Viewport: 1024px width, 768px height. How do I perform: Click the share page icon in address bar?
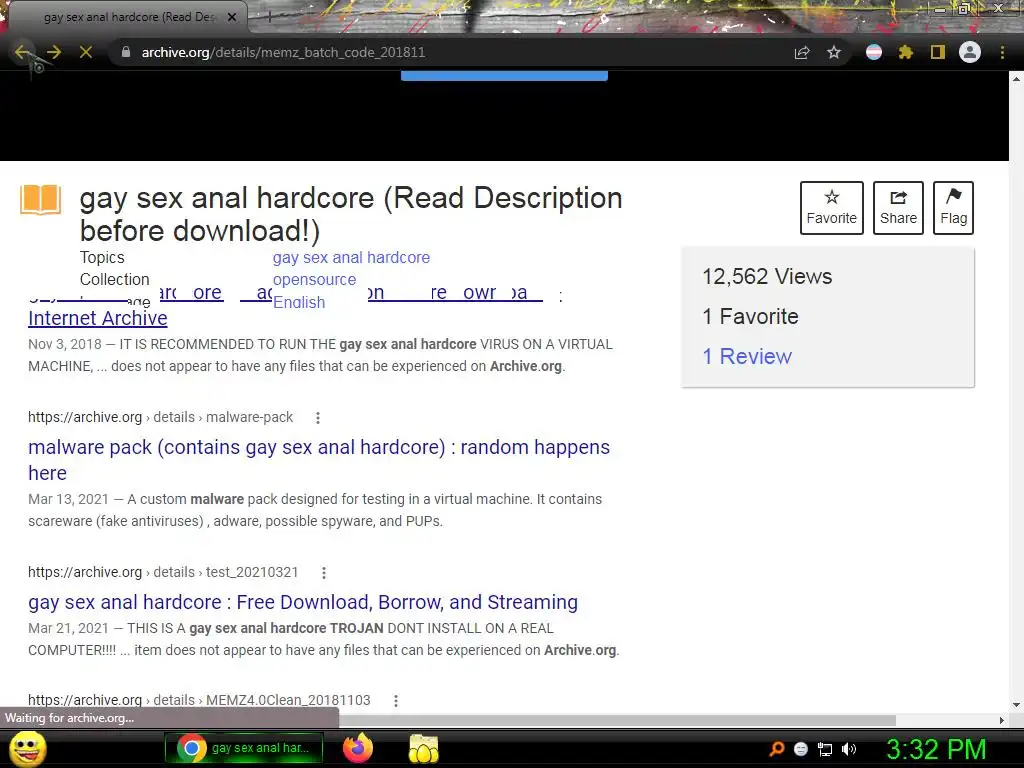click(802, 53)
